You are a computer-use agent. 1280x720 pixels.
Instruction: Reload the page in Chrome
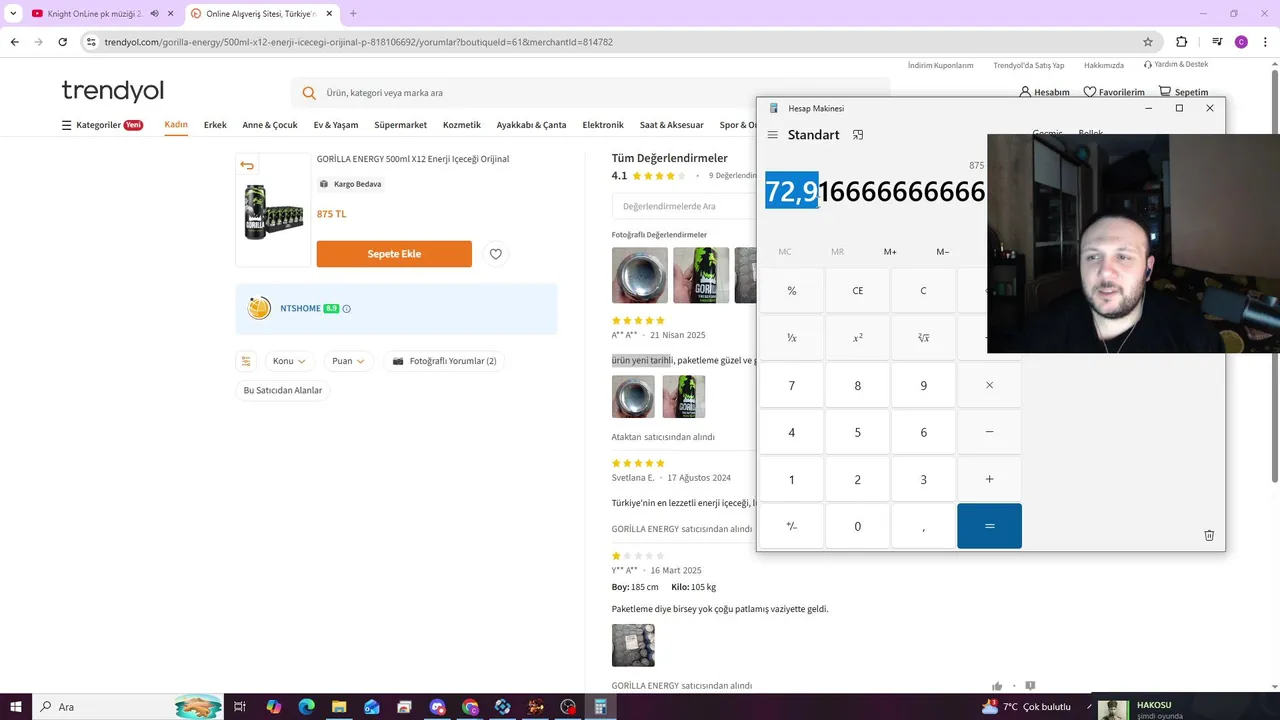tap(63, 42)
